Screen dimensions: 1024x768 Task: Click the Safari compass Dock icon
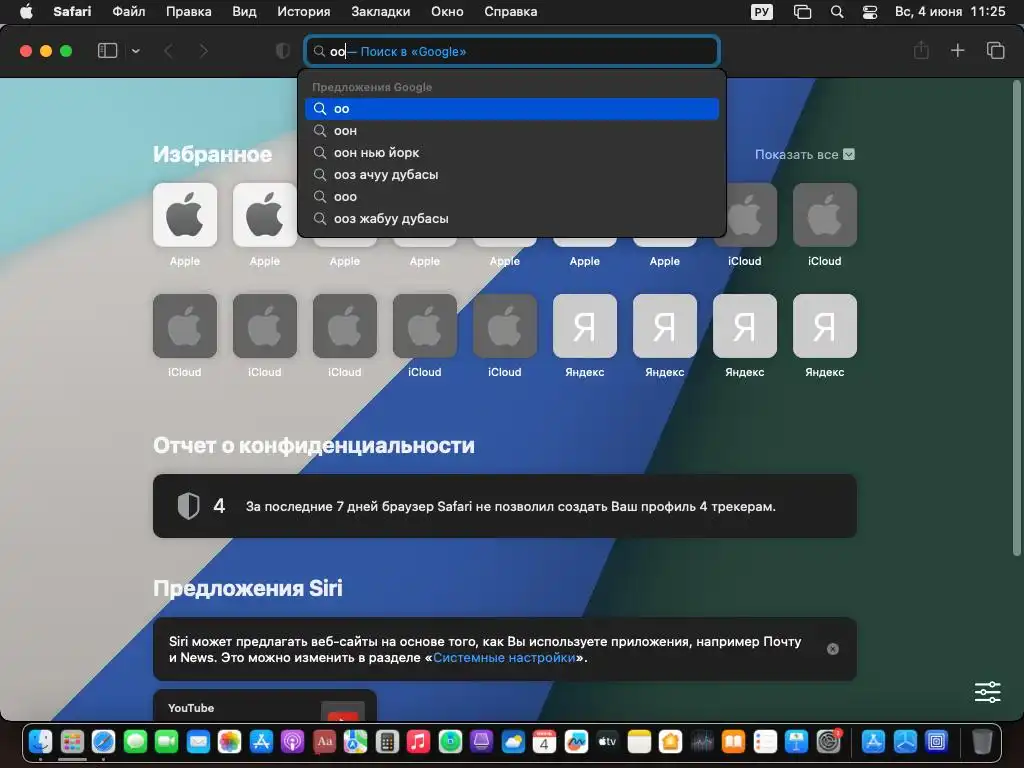tap(103, 741)
